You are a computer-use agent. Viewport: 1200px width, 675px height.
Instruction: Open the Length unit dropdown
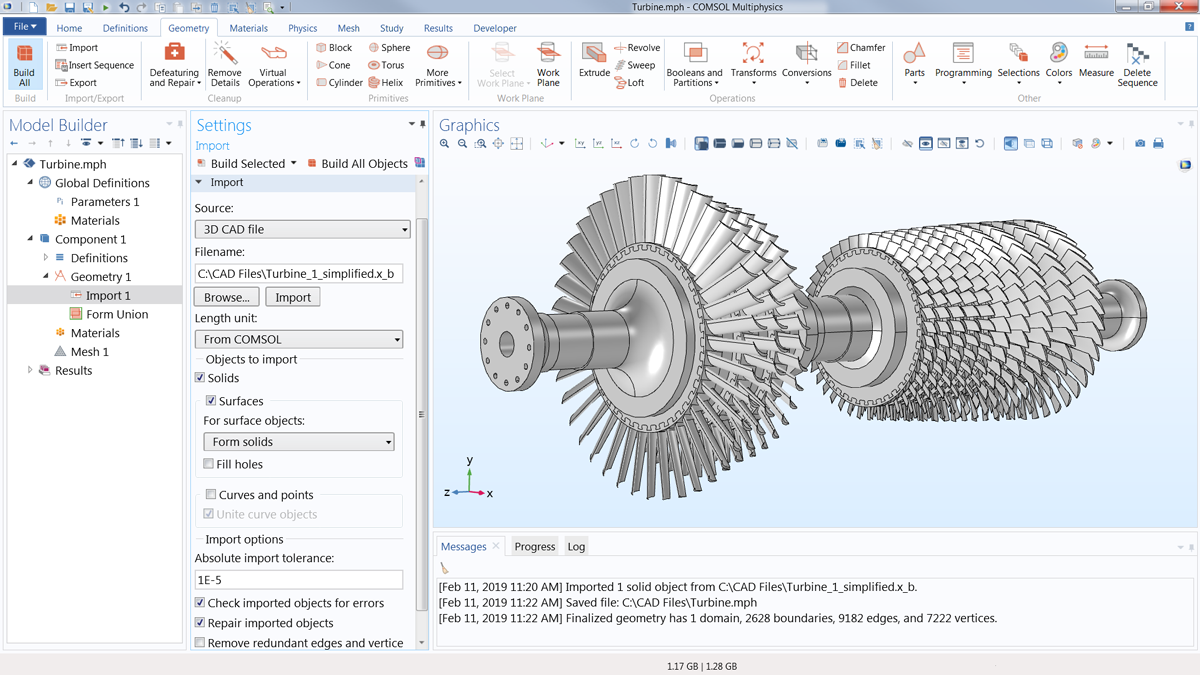point(299,339)
